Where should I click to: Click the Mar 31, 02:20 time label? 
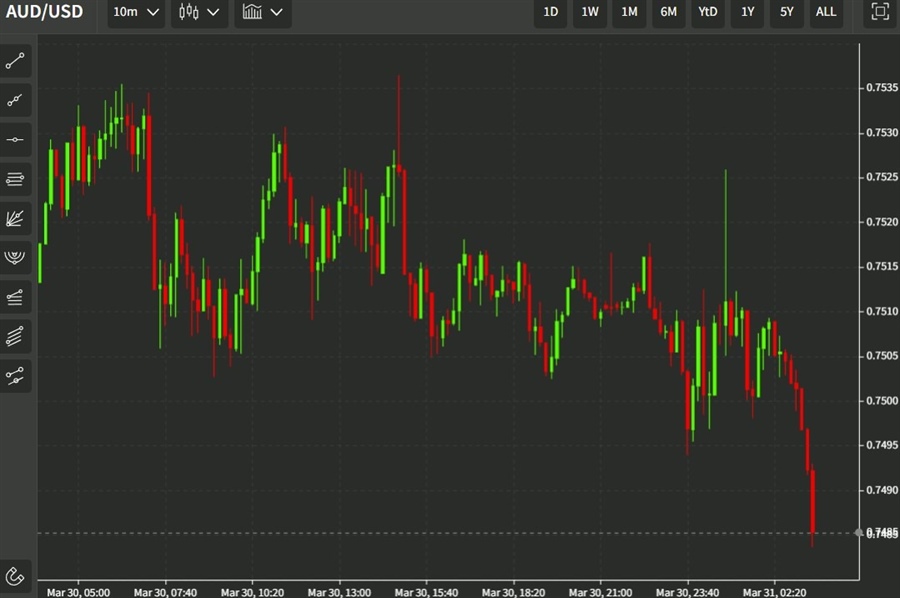(774, 592)
